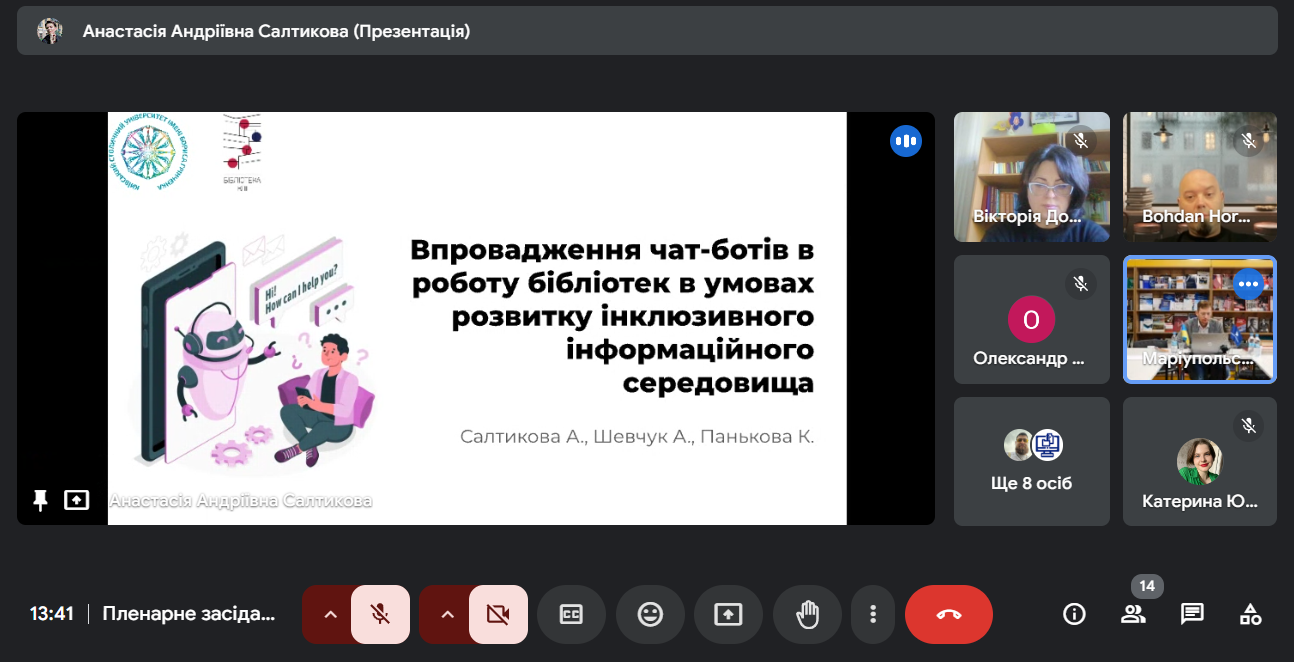Image resolution: width=1294 pixels, height=662 pixels.
Task: Open more options three-dot menu in toolbar
Action: pyautogui.click(x=873, y=614)
